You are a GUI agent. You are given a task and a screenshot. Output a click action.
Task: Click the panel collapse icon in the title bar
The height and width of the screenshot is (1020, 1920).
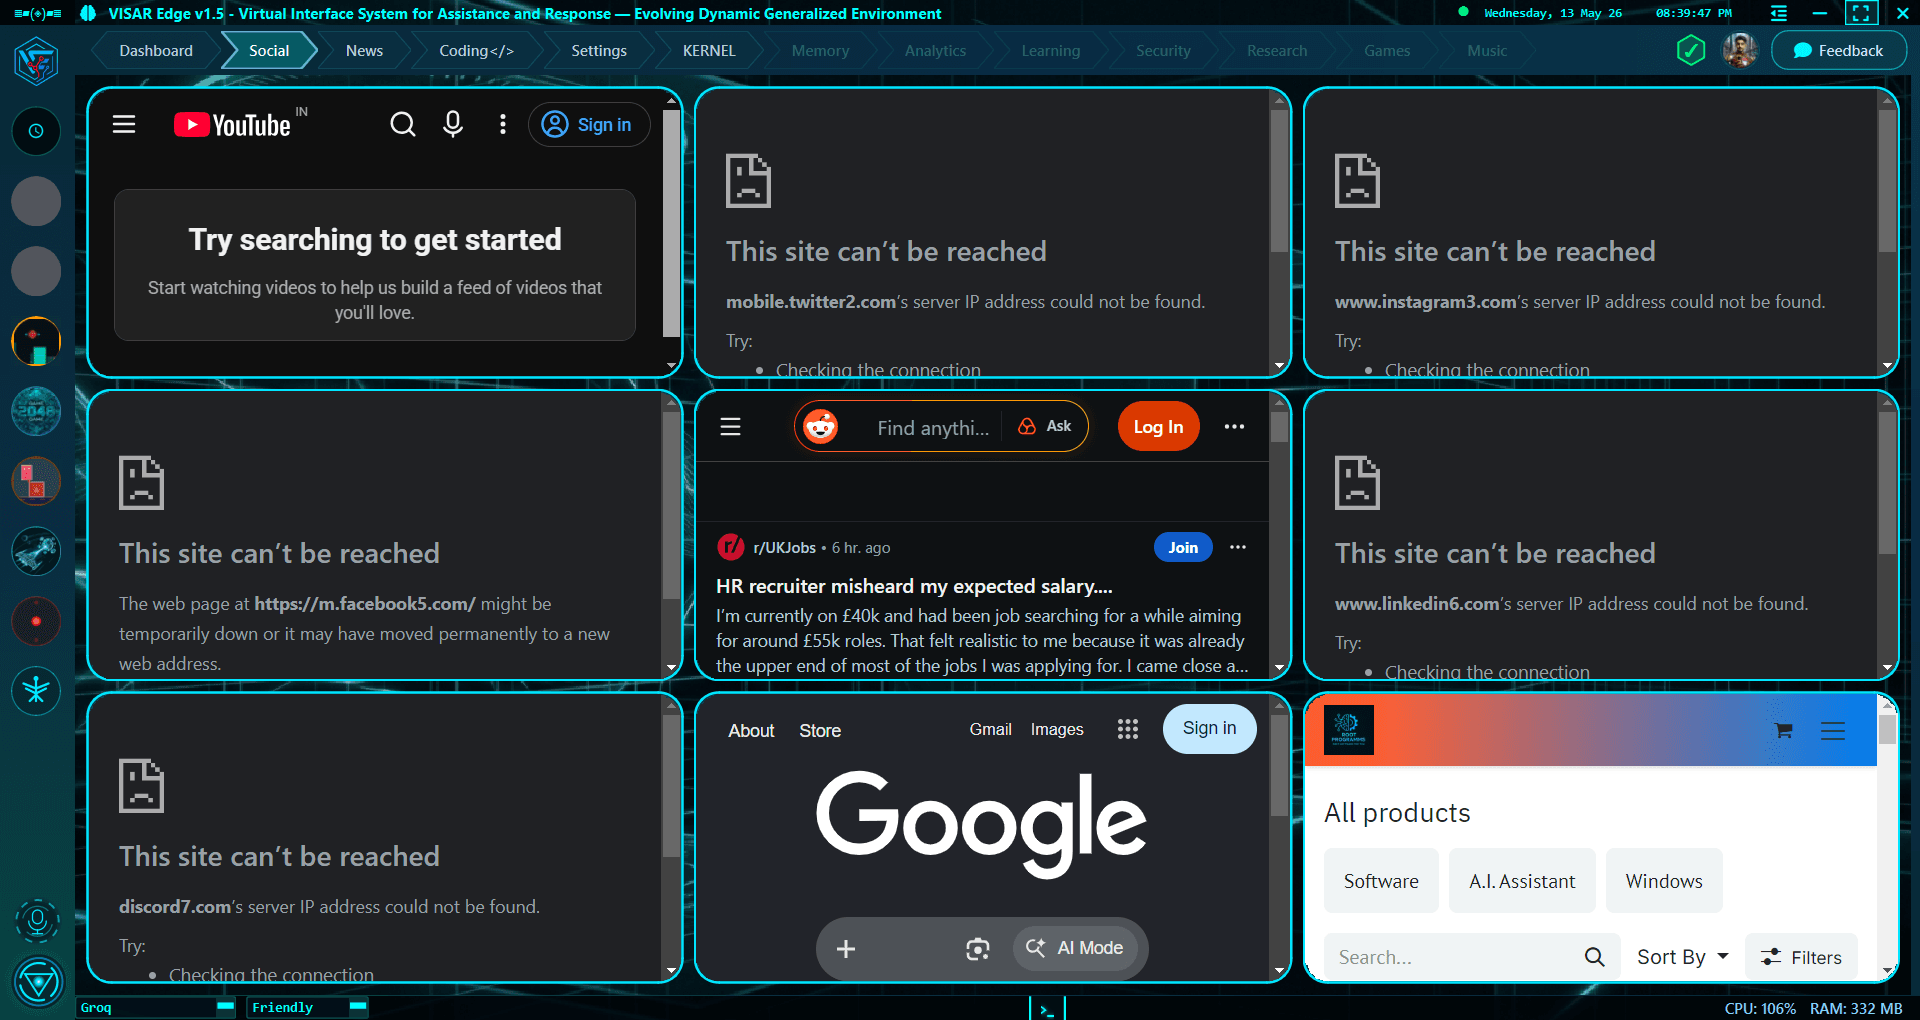[x=1779, y=13]
